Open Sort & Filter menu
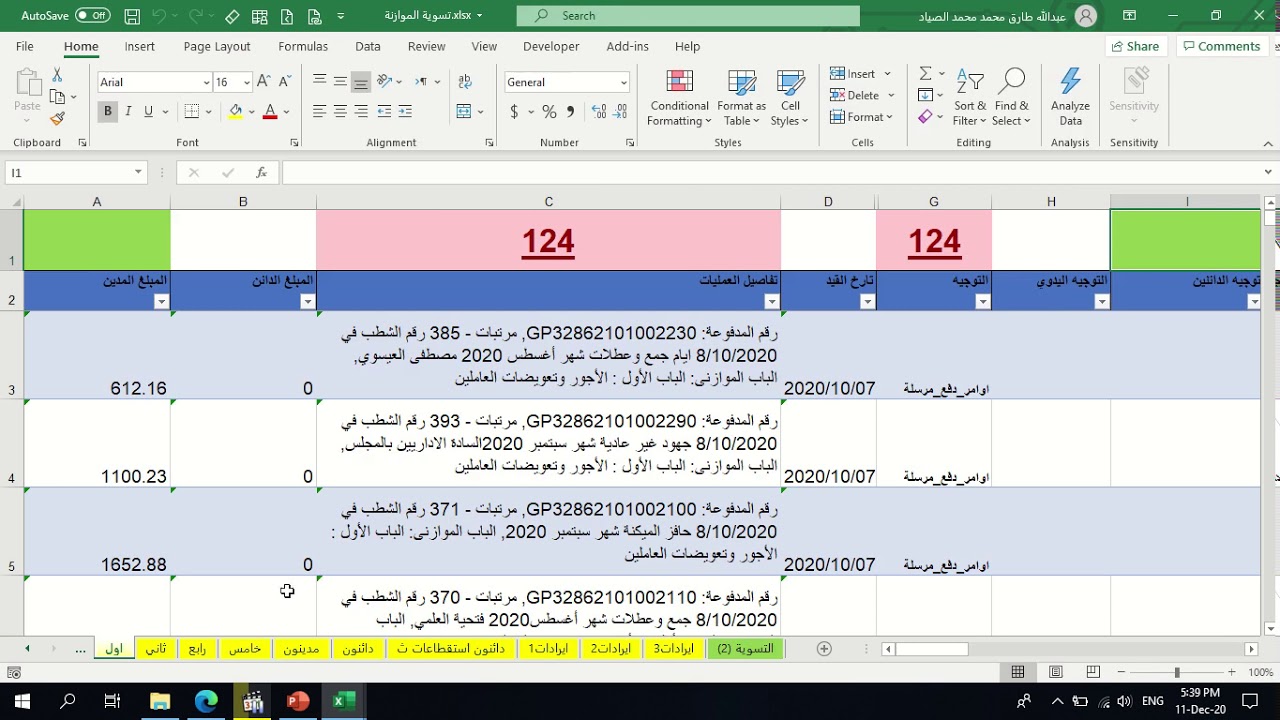The width and height of the screenshot is (1280, 720). click(x=969, y=98)
